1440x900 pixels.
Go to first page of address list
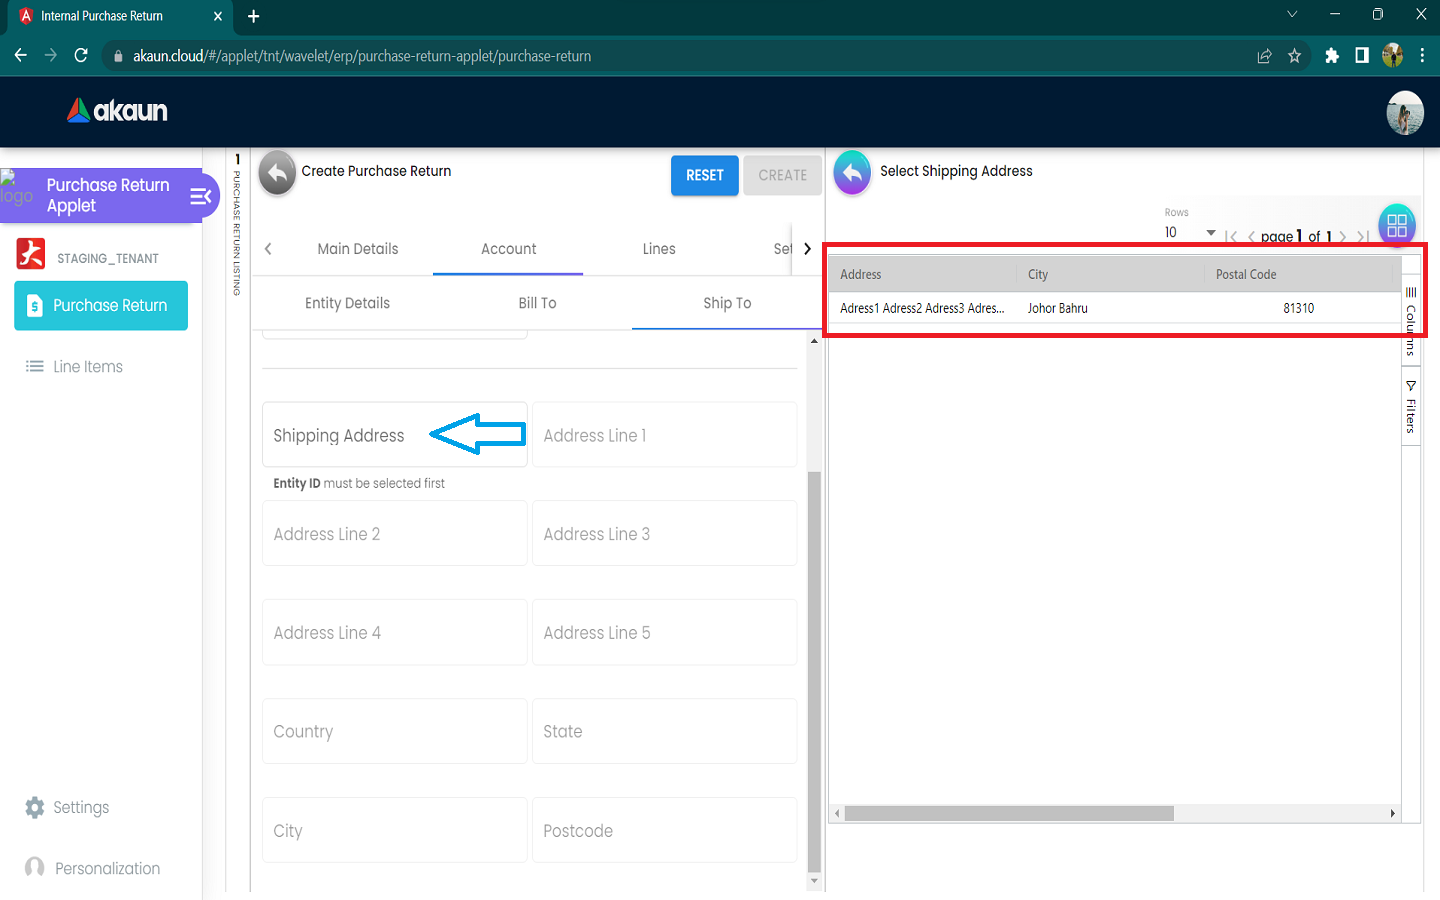click(x=1231, y=237)
